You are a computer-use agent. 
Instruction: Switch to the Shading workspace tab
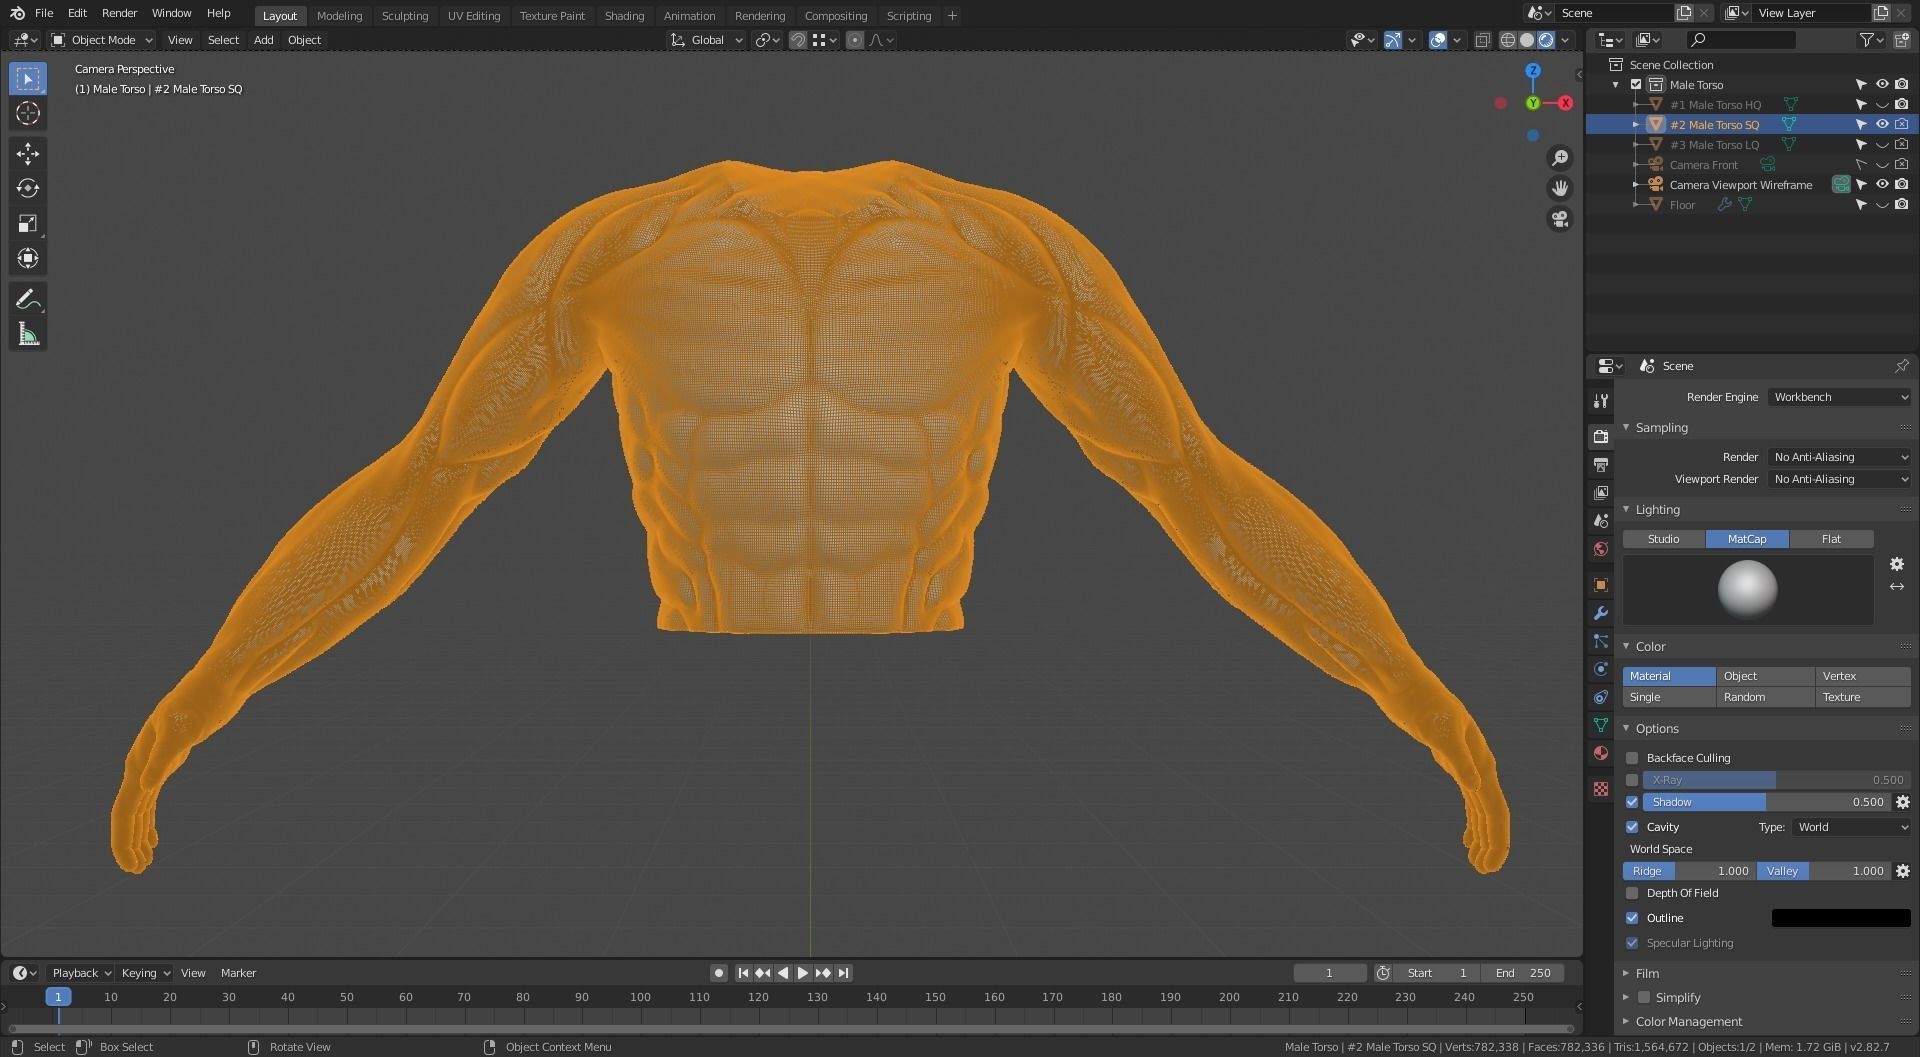pos(624,15)
